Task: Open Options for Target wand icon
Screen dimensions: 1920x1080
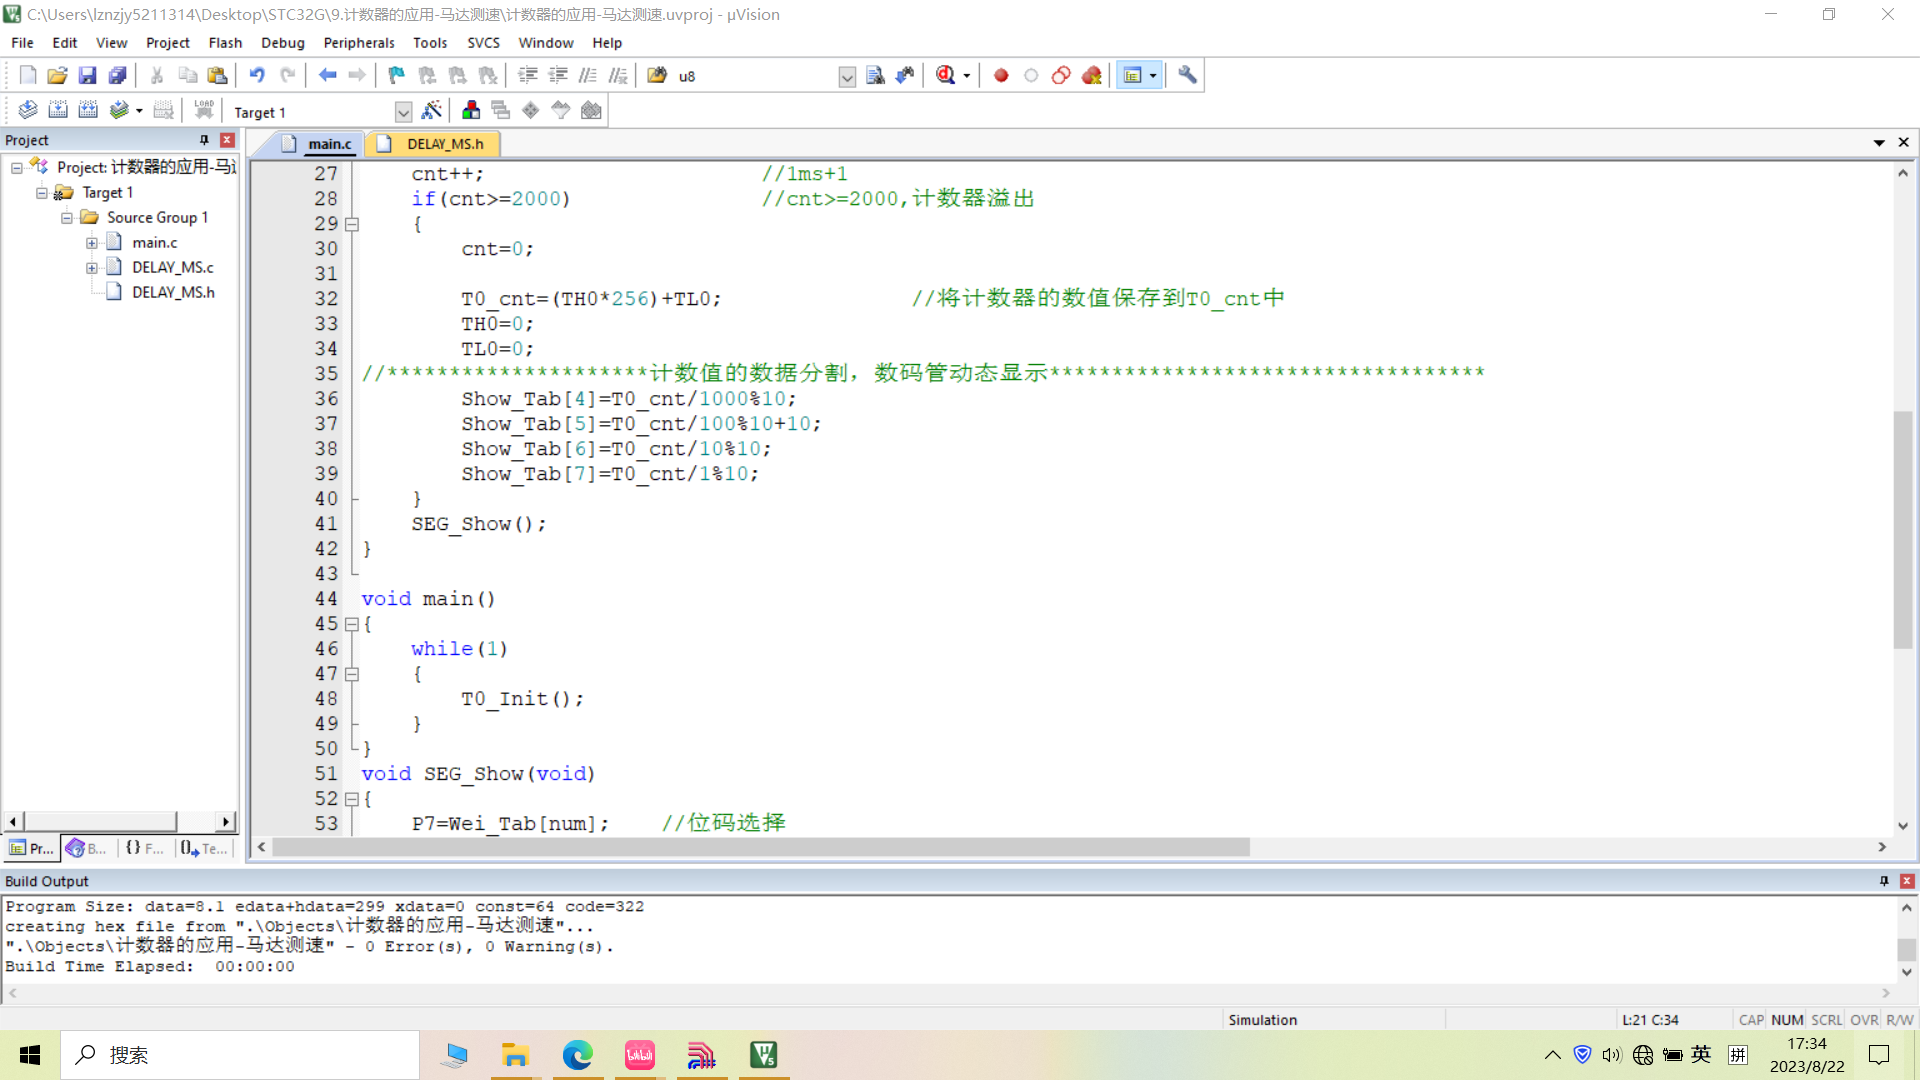Action: [x=432, y=110]
